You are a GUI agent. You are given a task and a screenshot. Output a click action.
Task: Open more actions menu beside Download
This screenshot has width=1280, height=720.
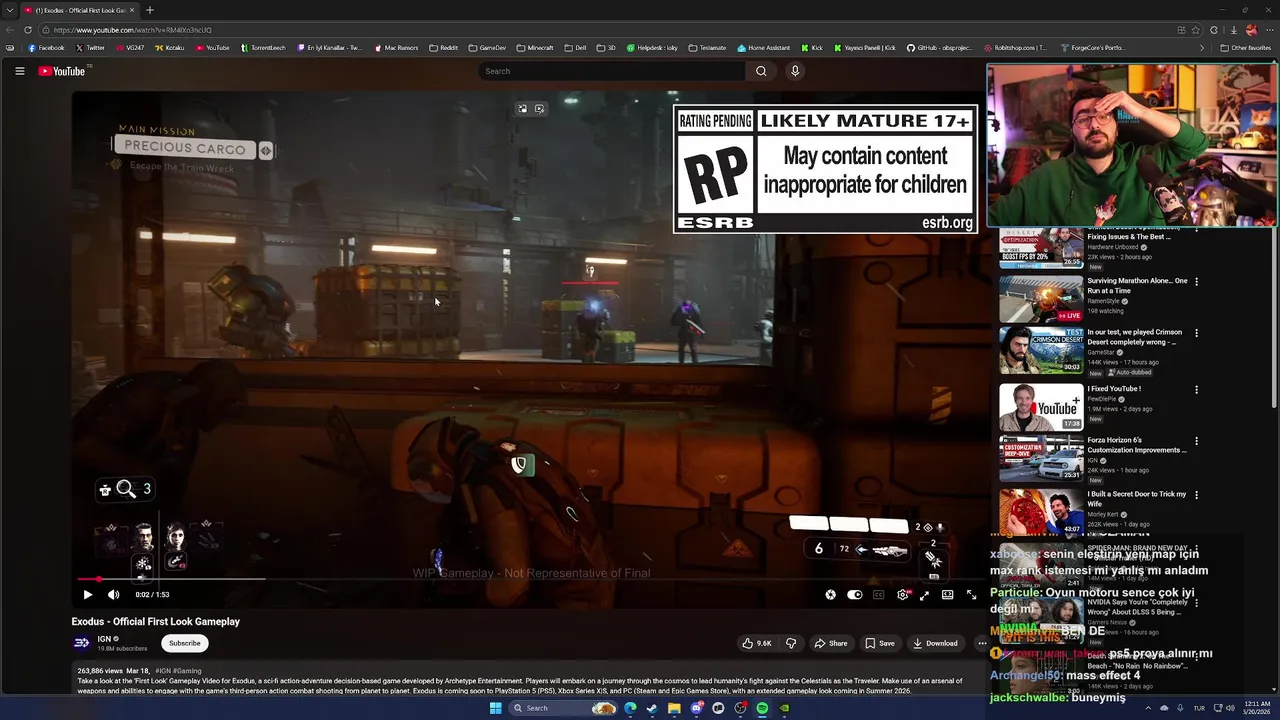(981, 643)
